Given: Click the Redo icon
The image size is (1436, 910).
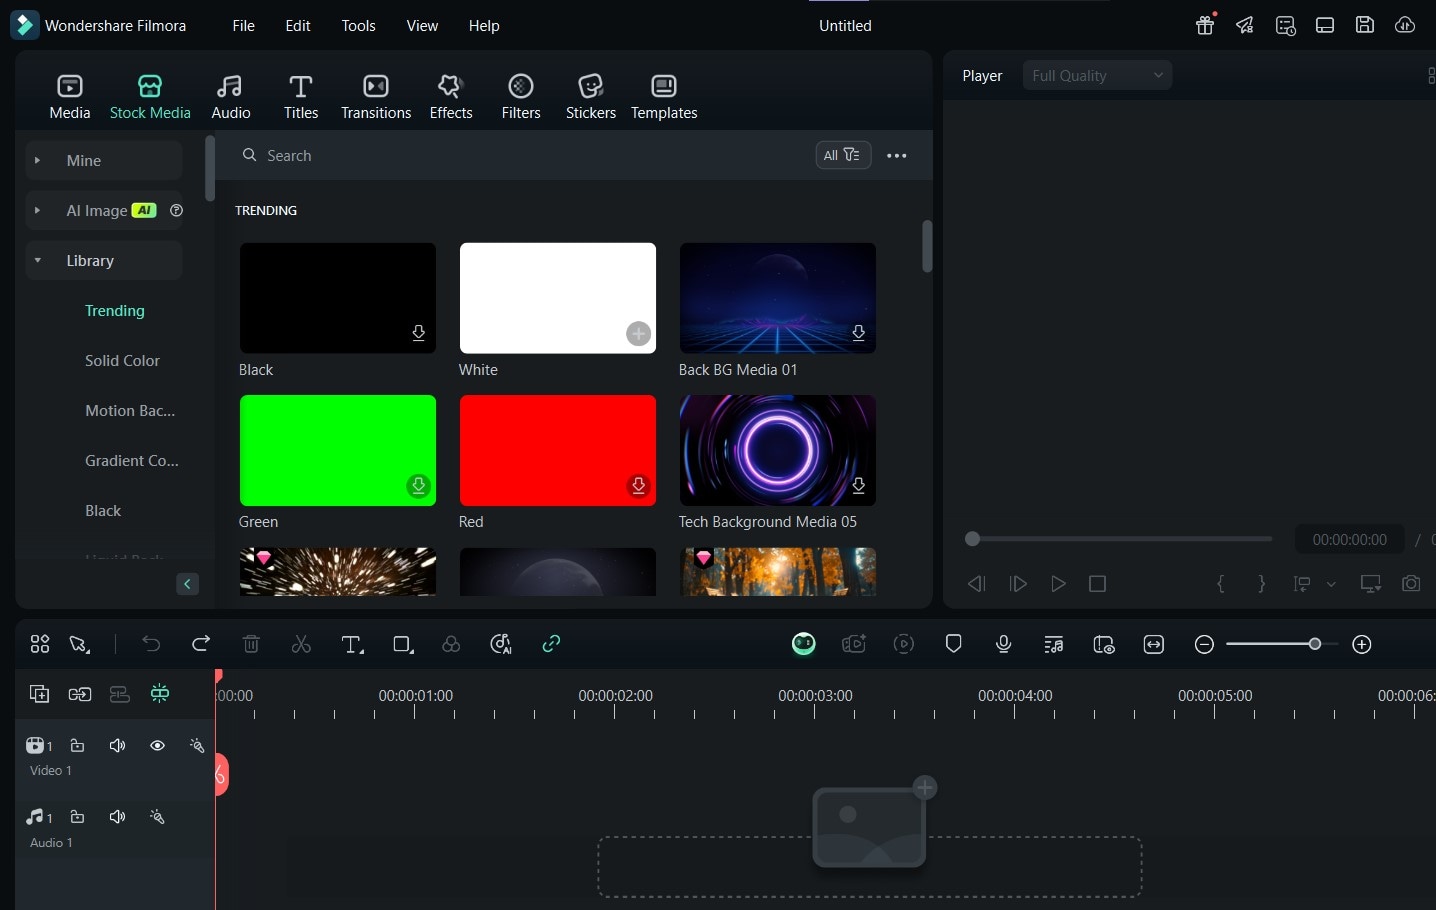Looking at the screenshot, I should click(201, 644).
